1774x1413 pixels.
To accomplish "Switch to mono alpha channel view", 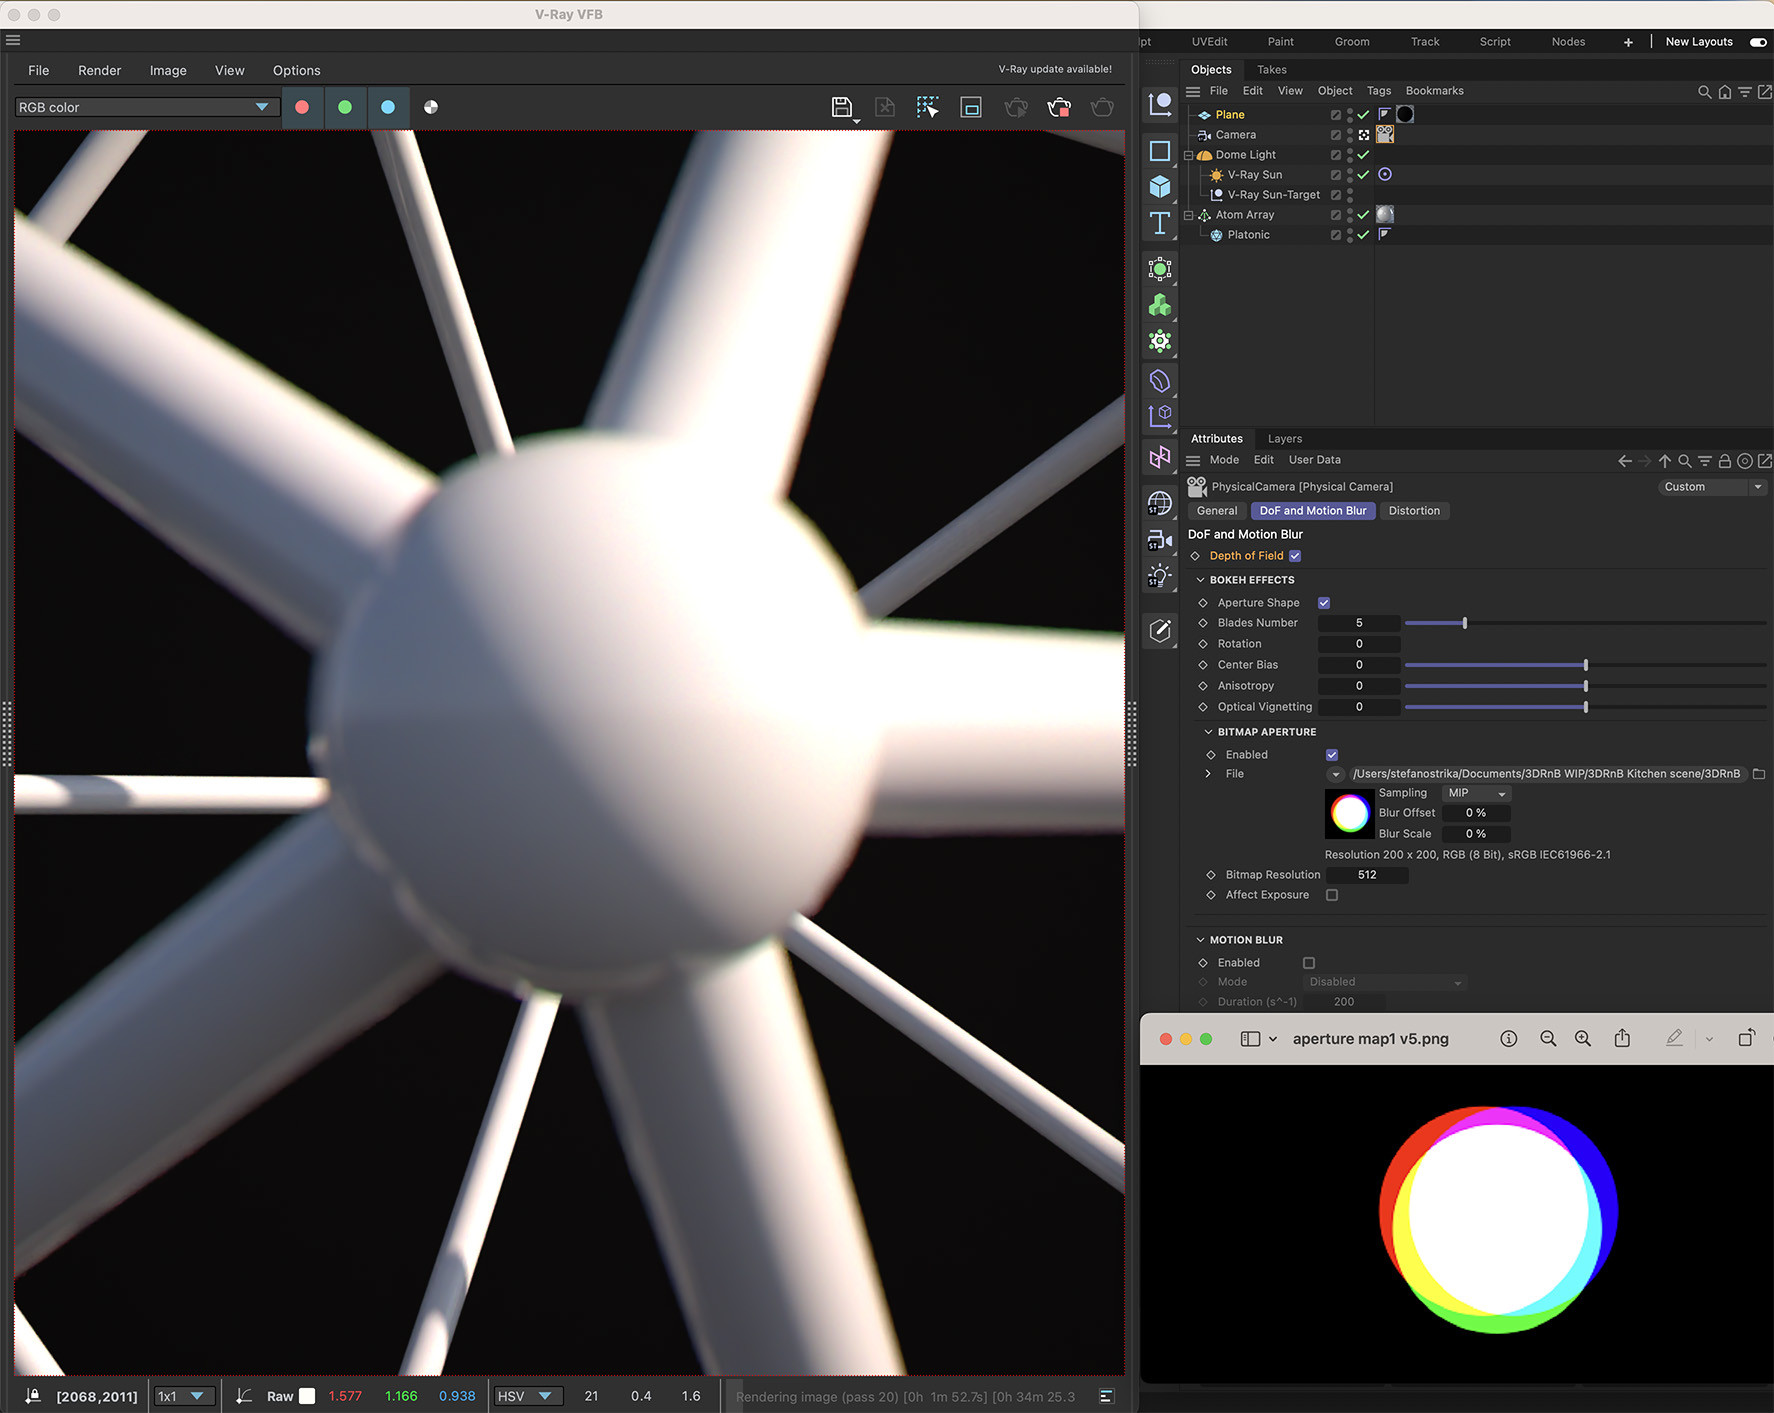I will pos(431,107).
